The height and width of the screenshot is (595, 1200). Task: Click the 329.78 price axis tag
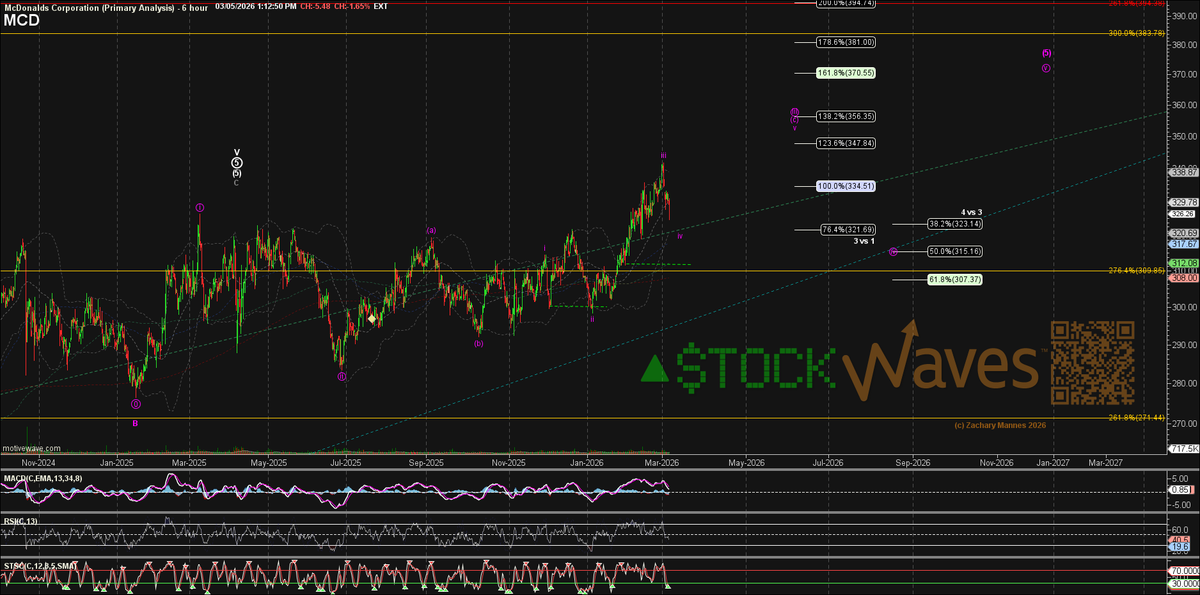(x=1183, y=202)
